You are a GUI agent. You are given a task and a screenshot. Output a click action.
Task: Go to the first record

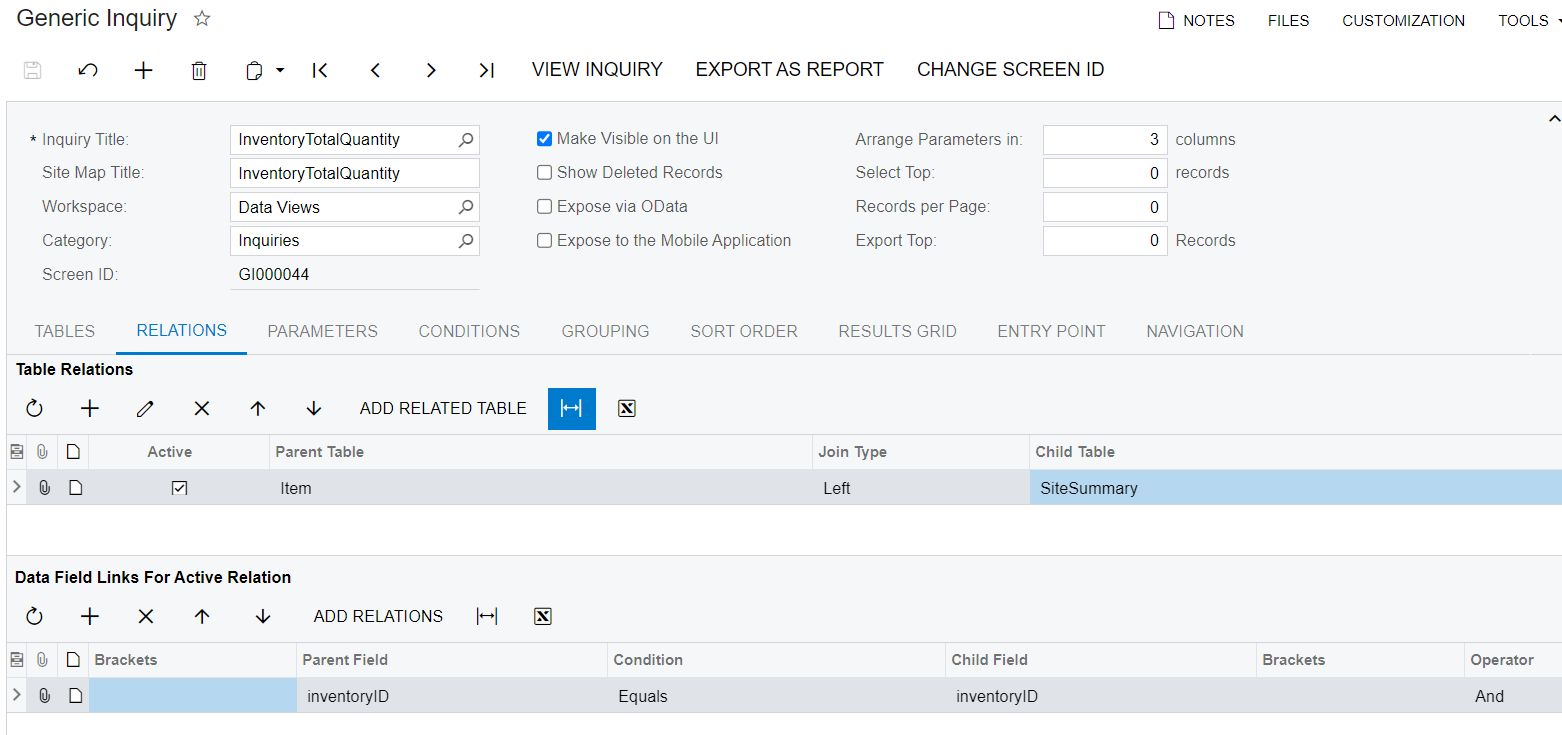(320, 70)
